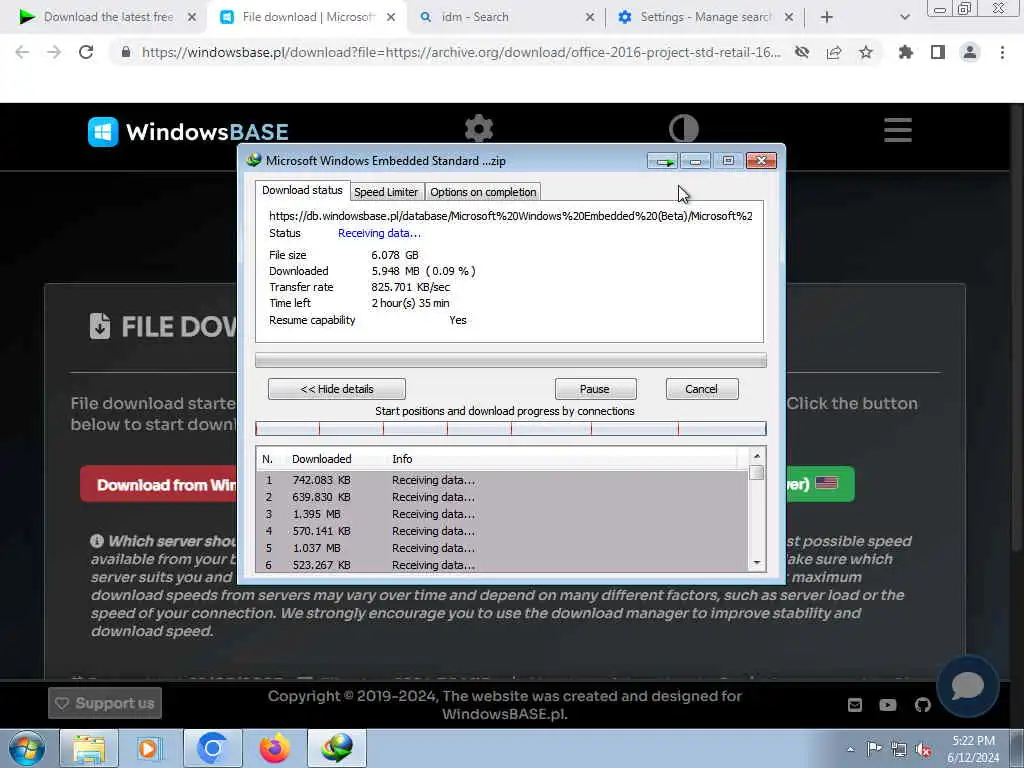Open the Options on completion tab
The image size is (1024, 768).
pos(483,192)
